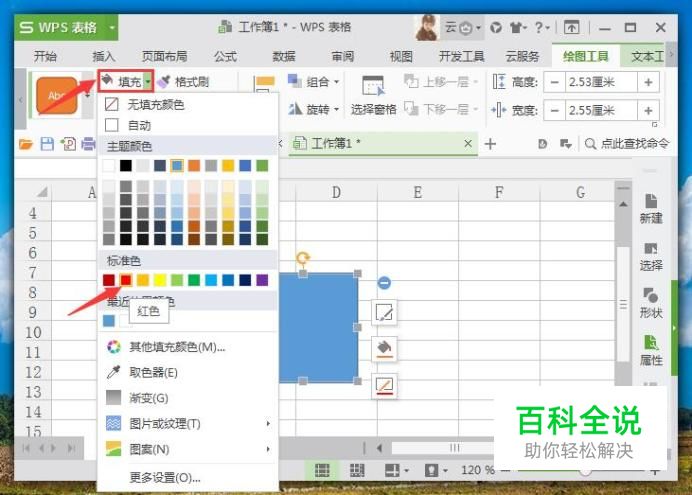Open the Page Layout (页面布局) tab
Image resolution: width=692 pixels, height=495 pixels.
point(164,56)
